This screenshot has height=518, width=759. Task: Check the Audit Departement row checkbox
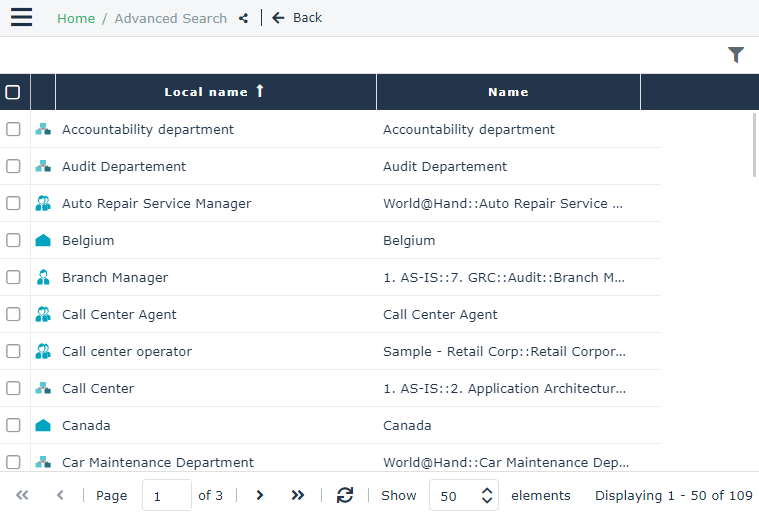point(13,167)
